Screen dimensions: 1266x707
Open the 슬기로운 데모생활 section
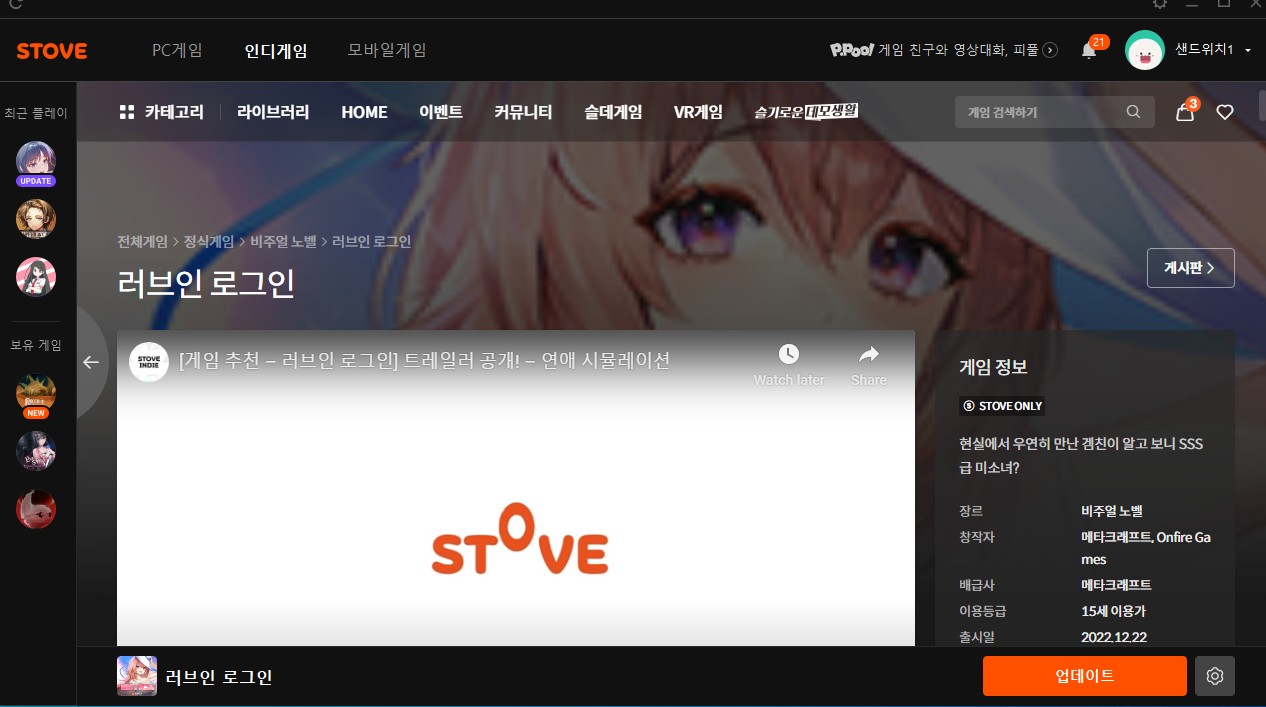(x=806, y=112)
